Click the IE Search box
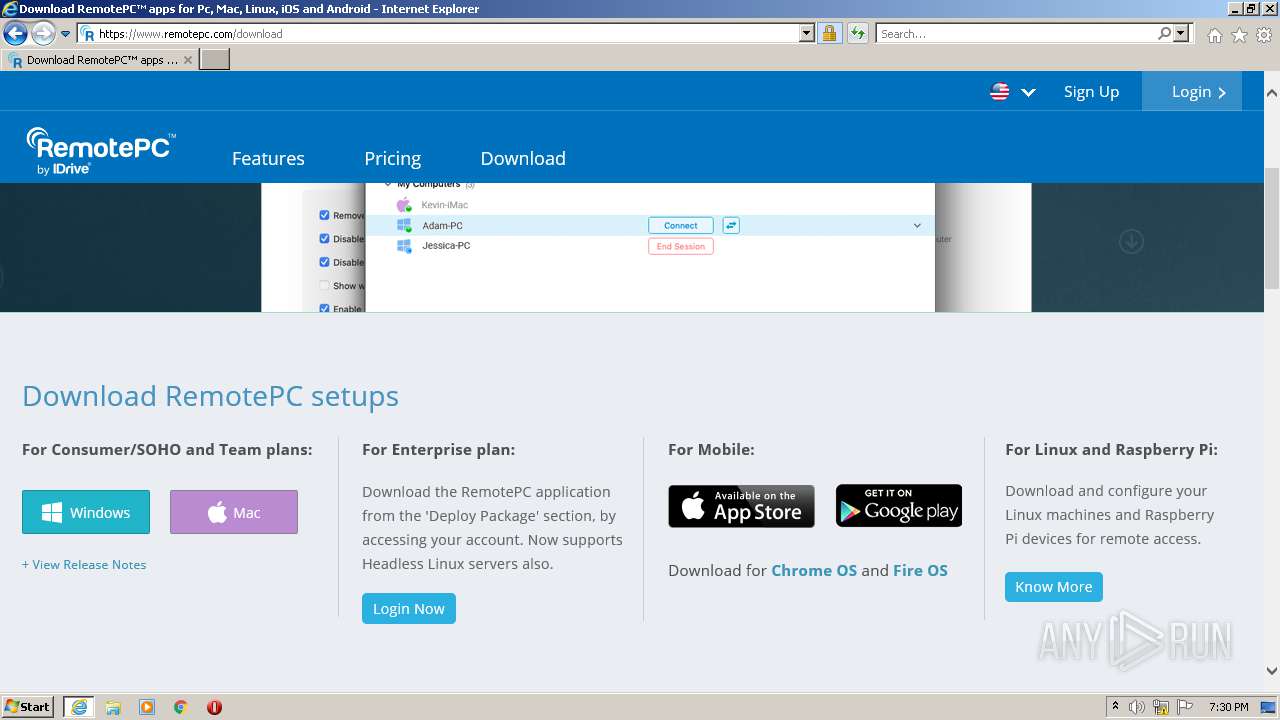This screenshot has width=1280, height=720. coord(1016,33)
